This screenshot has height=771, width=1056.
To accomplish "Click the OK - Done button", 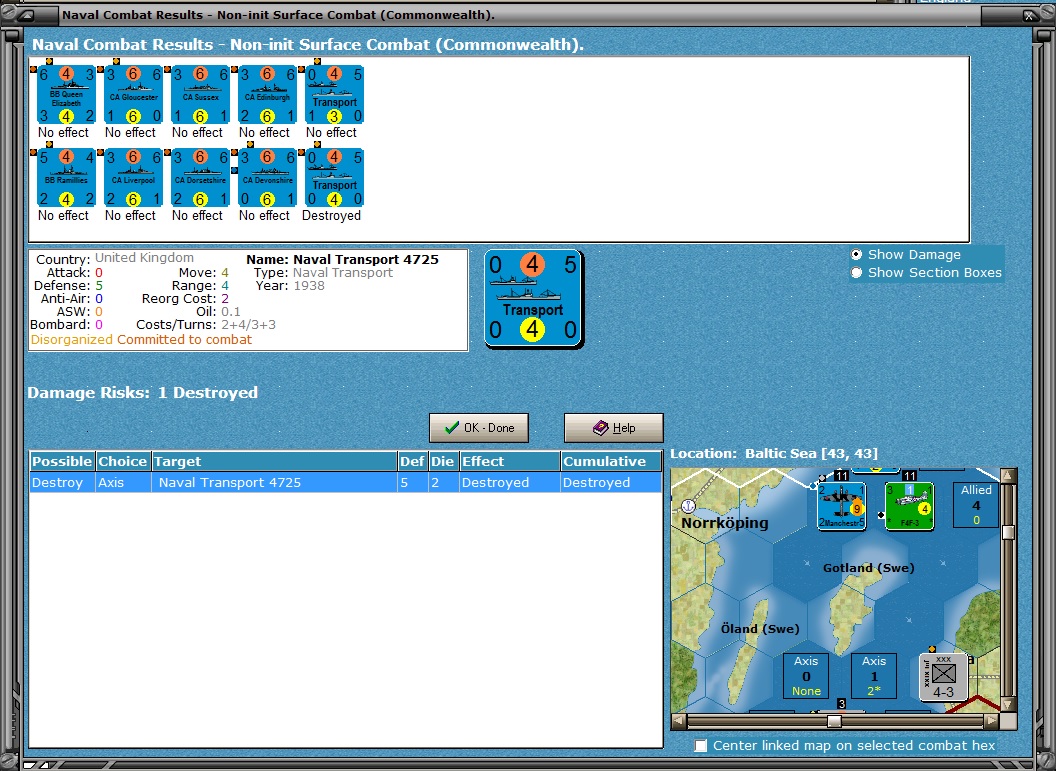I will tap(479, 428).
